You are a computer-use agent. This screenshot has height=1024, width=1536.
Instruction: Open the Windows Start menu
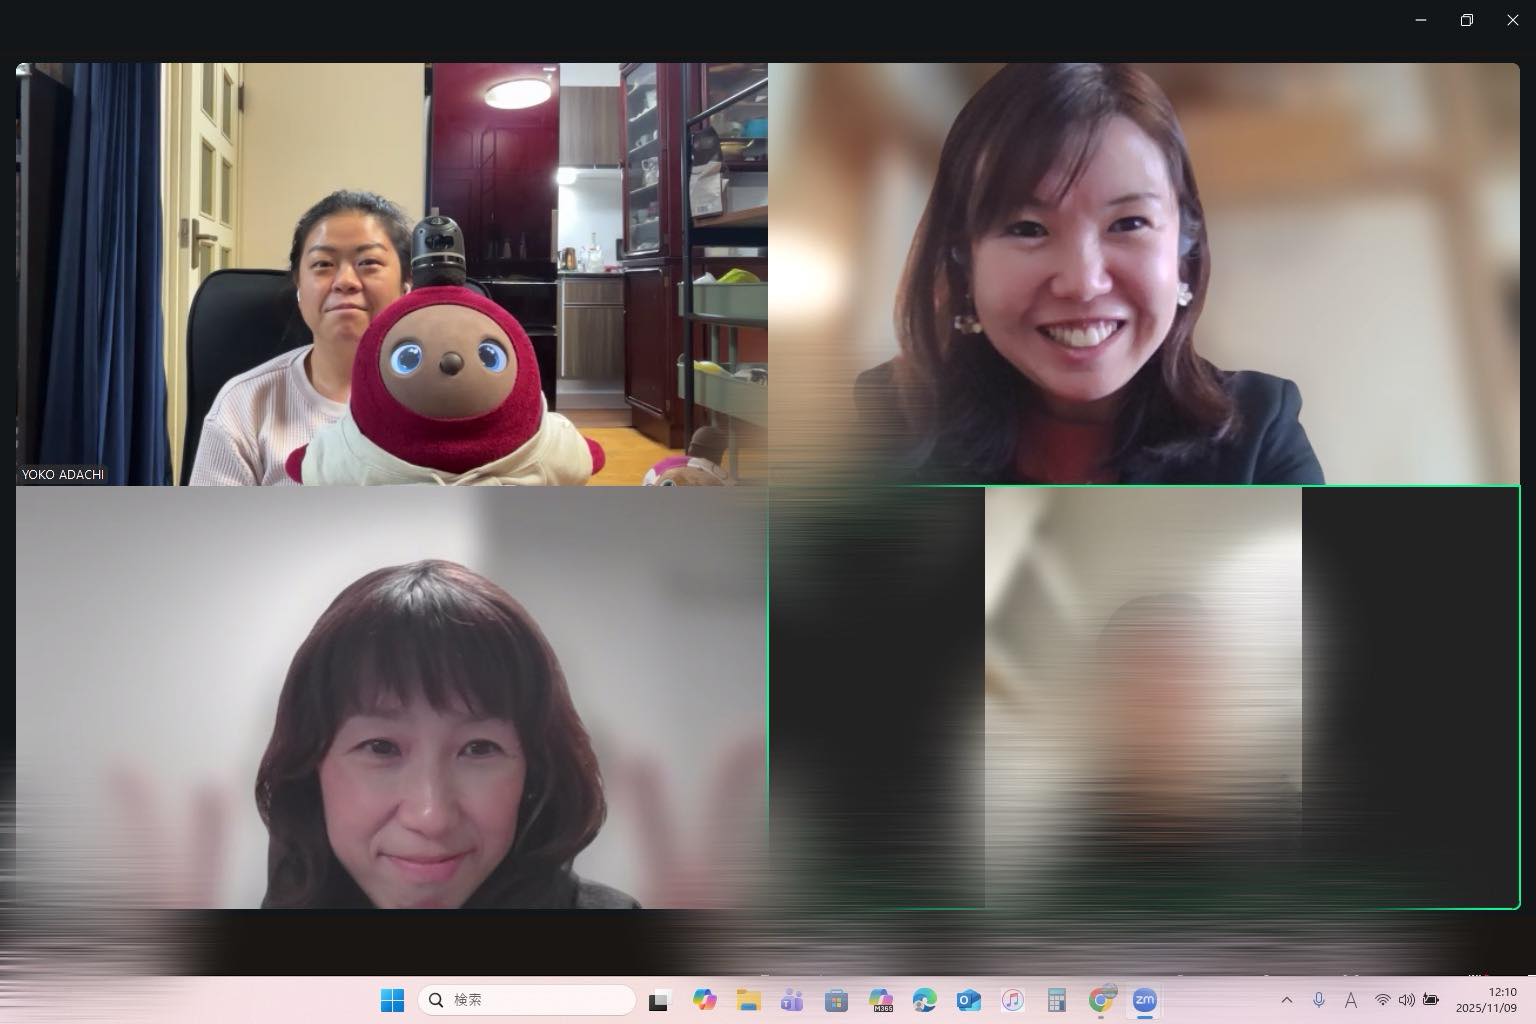pyautogui.click(x=392, y=1000)
